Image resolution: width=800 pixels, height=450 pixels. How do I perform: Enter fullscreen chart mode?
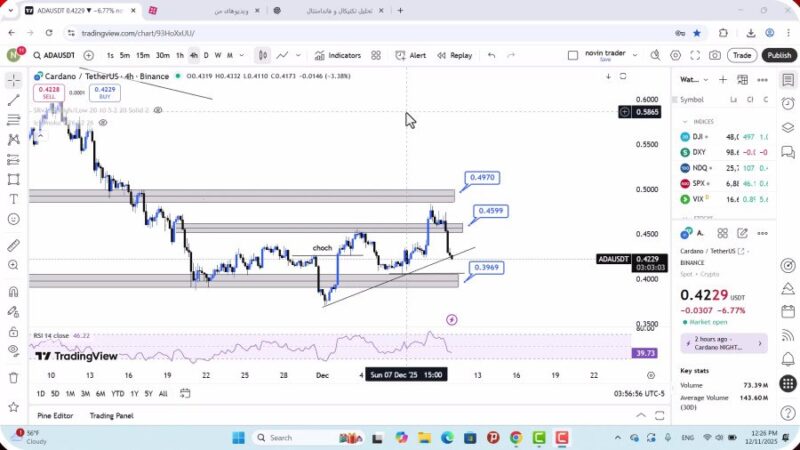coord(695,56)
